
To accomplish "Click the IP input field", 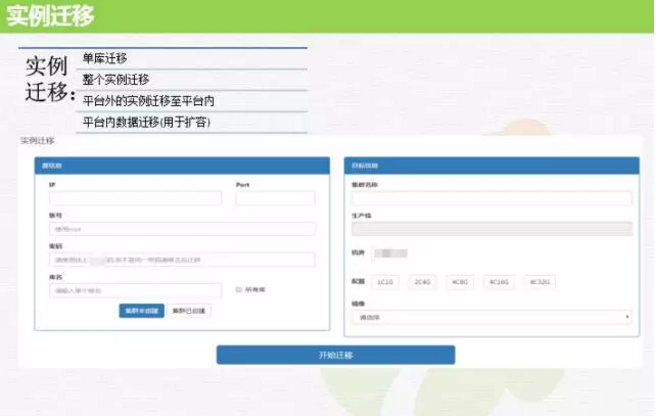I will pos(135,198).
